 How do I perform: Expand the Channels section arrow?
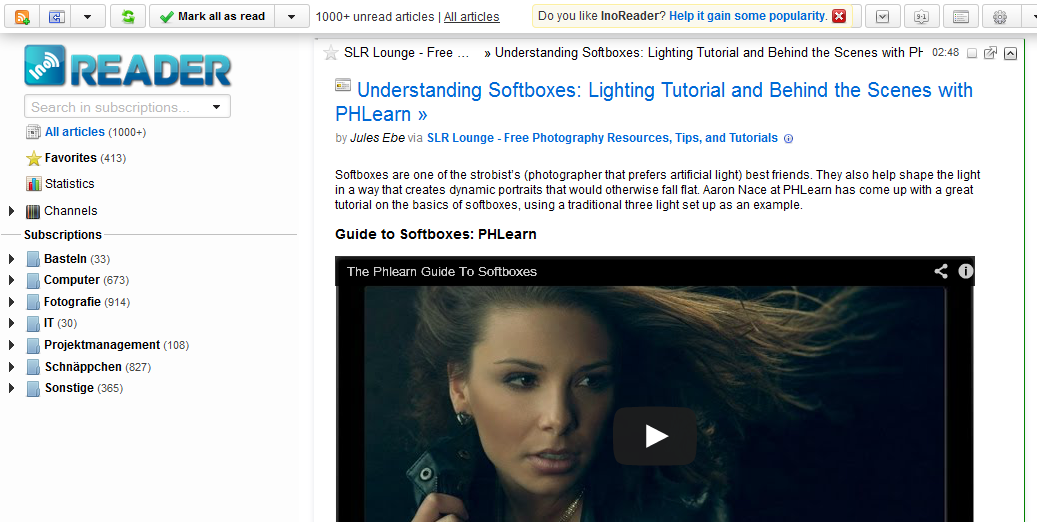point(11,211)
